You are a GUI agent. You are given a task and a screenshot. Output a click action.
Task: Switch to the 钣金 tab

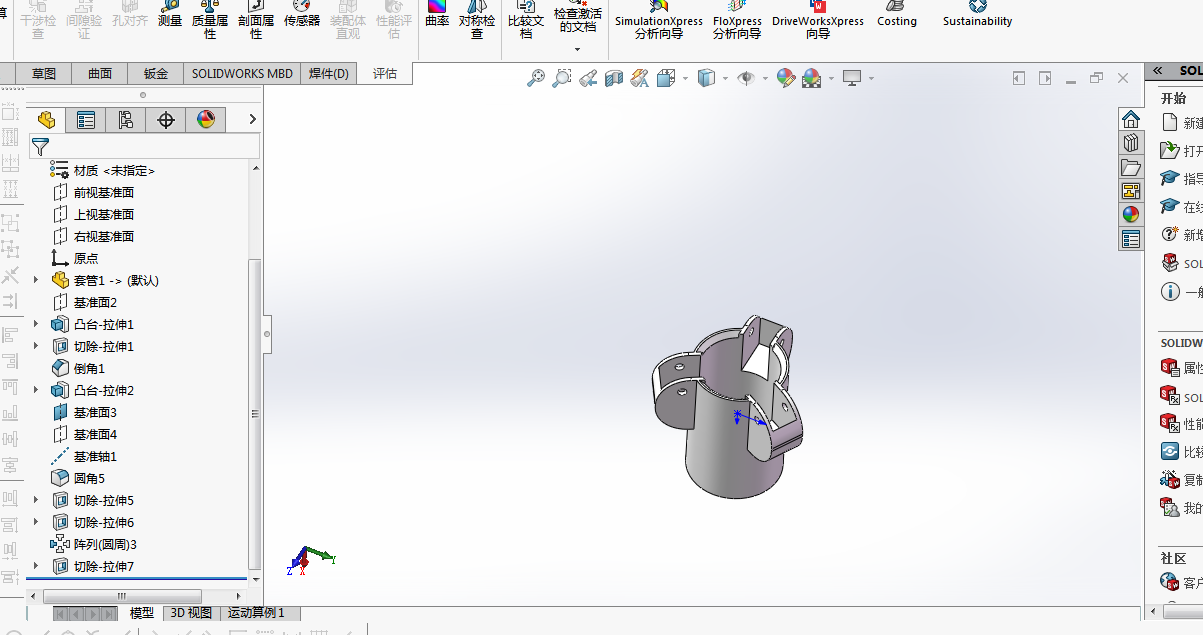pyautogui.click(x=156, y=73)
